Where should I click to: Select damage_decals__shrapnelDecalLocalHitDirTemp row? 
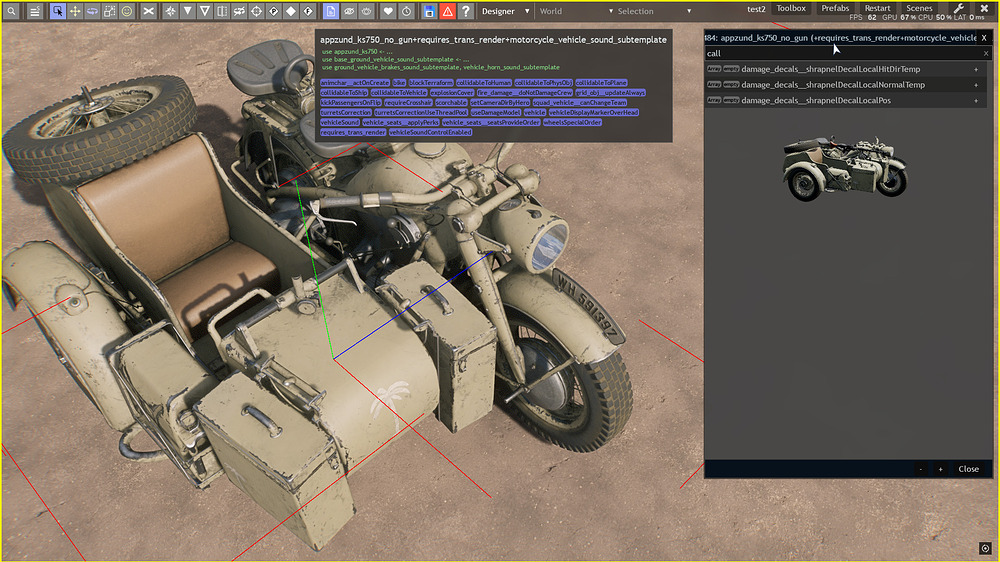pyautogui.click(x=844, y=69)
